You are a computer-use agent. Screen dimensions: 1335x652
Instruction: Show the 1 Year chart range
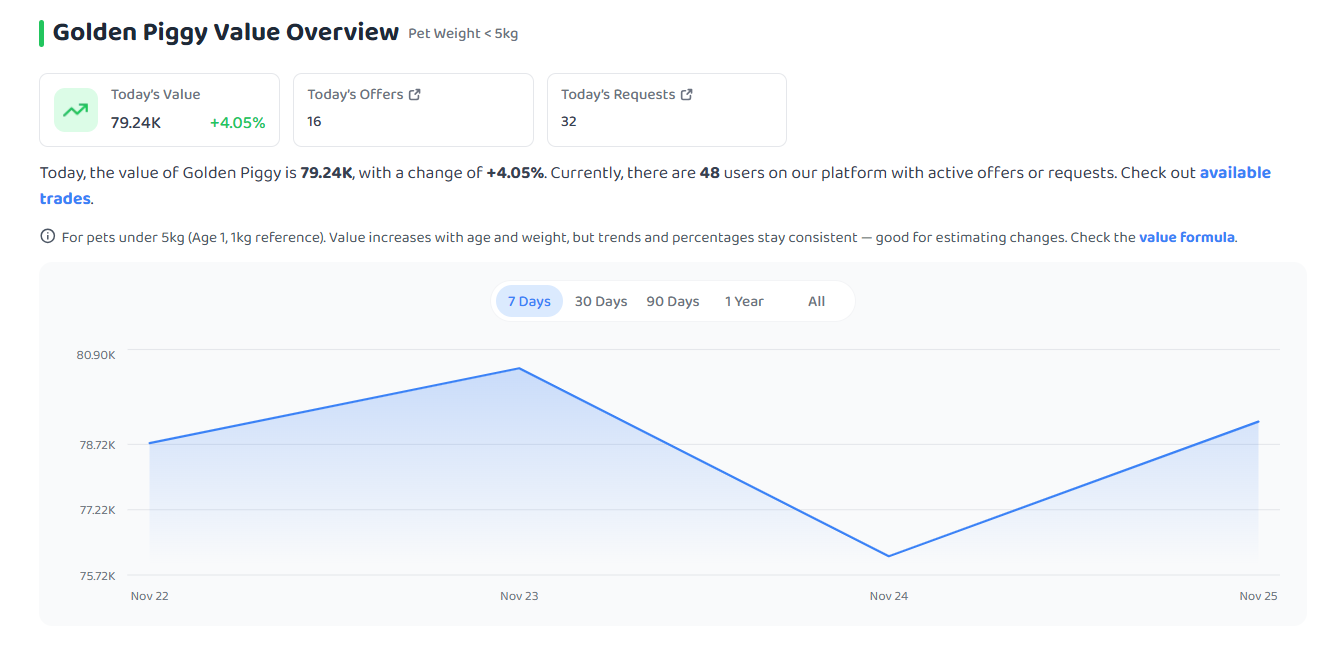click(x=744, y=301)
